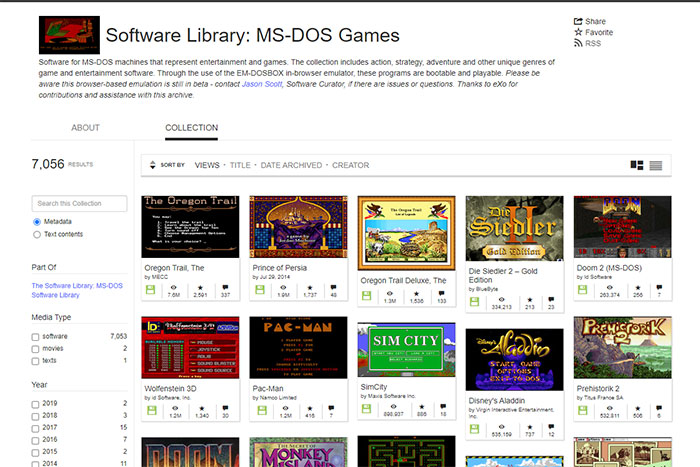Open the Prince of Persia title link
The image size is (700, 467).
(x=279, y=268)
